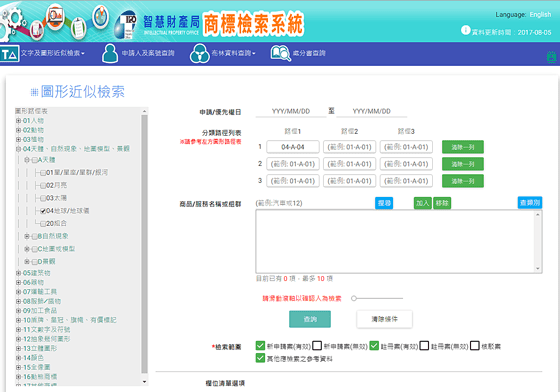Screen dimensions: 560x392
Task: Expand the D景觀 sub-node
Action: 27,262
